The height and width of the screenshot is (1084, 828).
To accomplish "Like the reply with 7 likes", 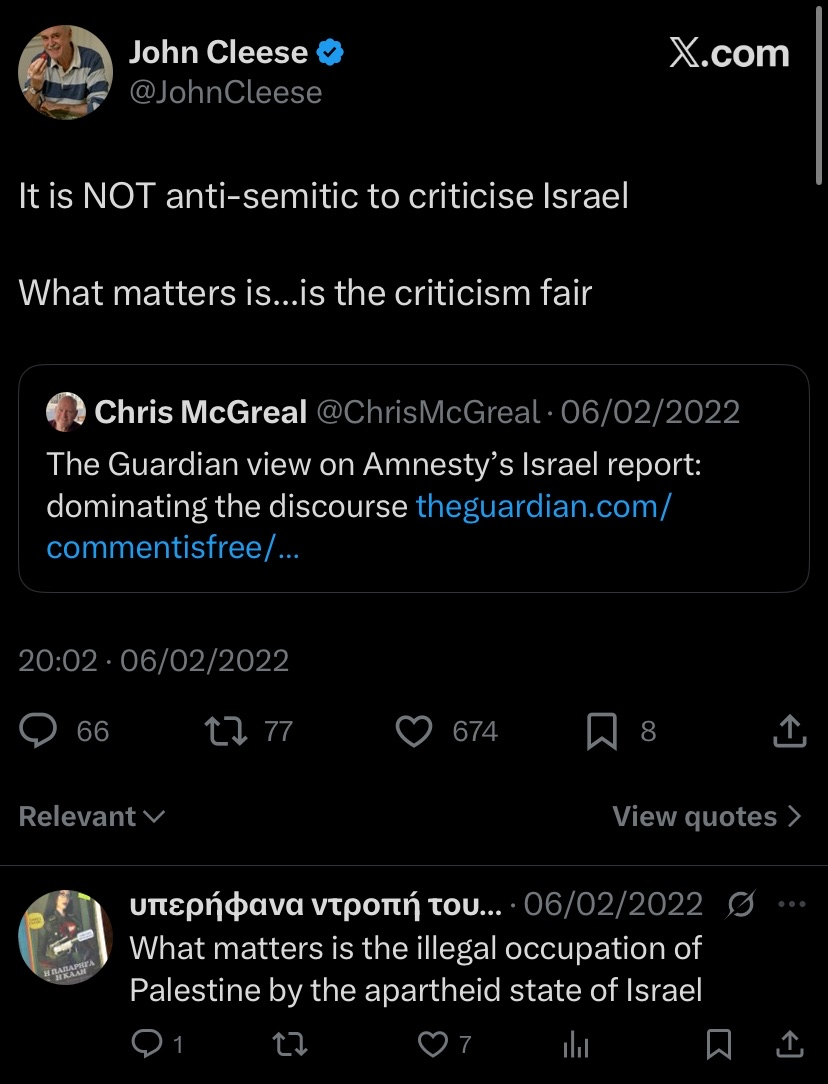I will (433, 1044).
